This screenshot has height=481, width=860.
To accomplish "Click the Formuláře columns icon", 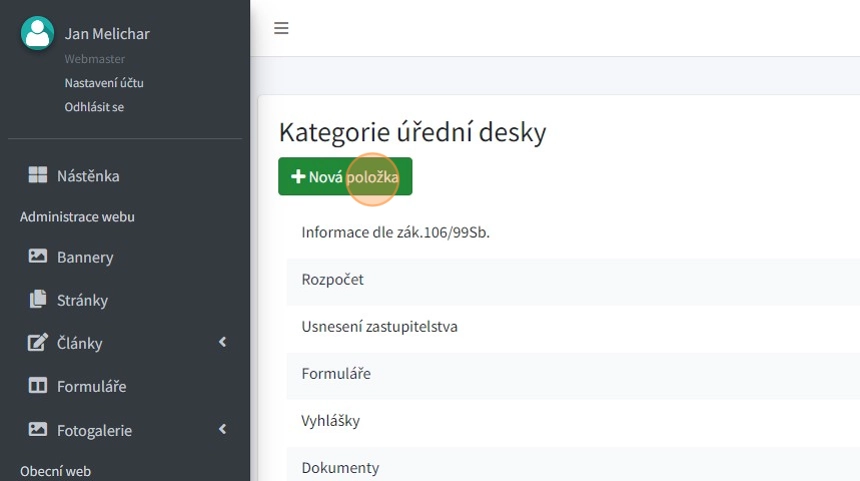I will [38, 386].
